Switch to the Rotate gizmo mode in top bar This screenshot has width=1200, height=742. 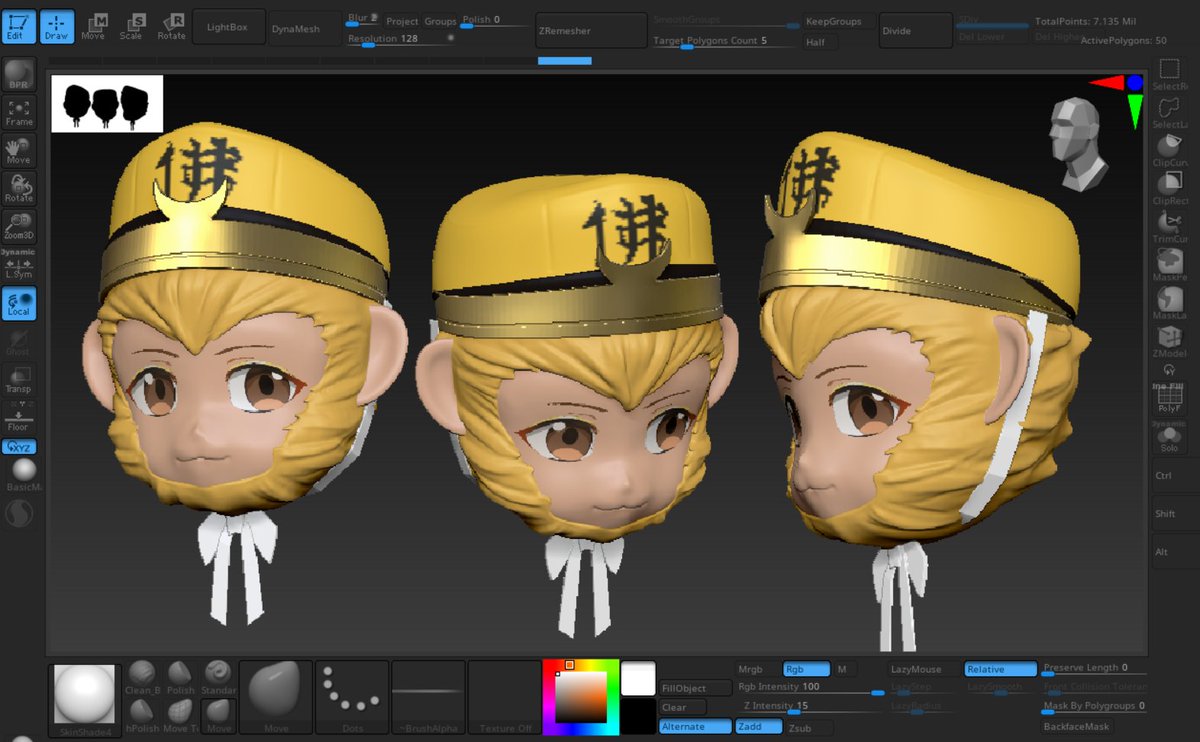click(171, 27)
